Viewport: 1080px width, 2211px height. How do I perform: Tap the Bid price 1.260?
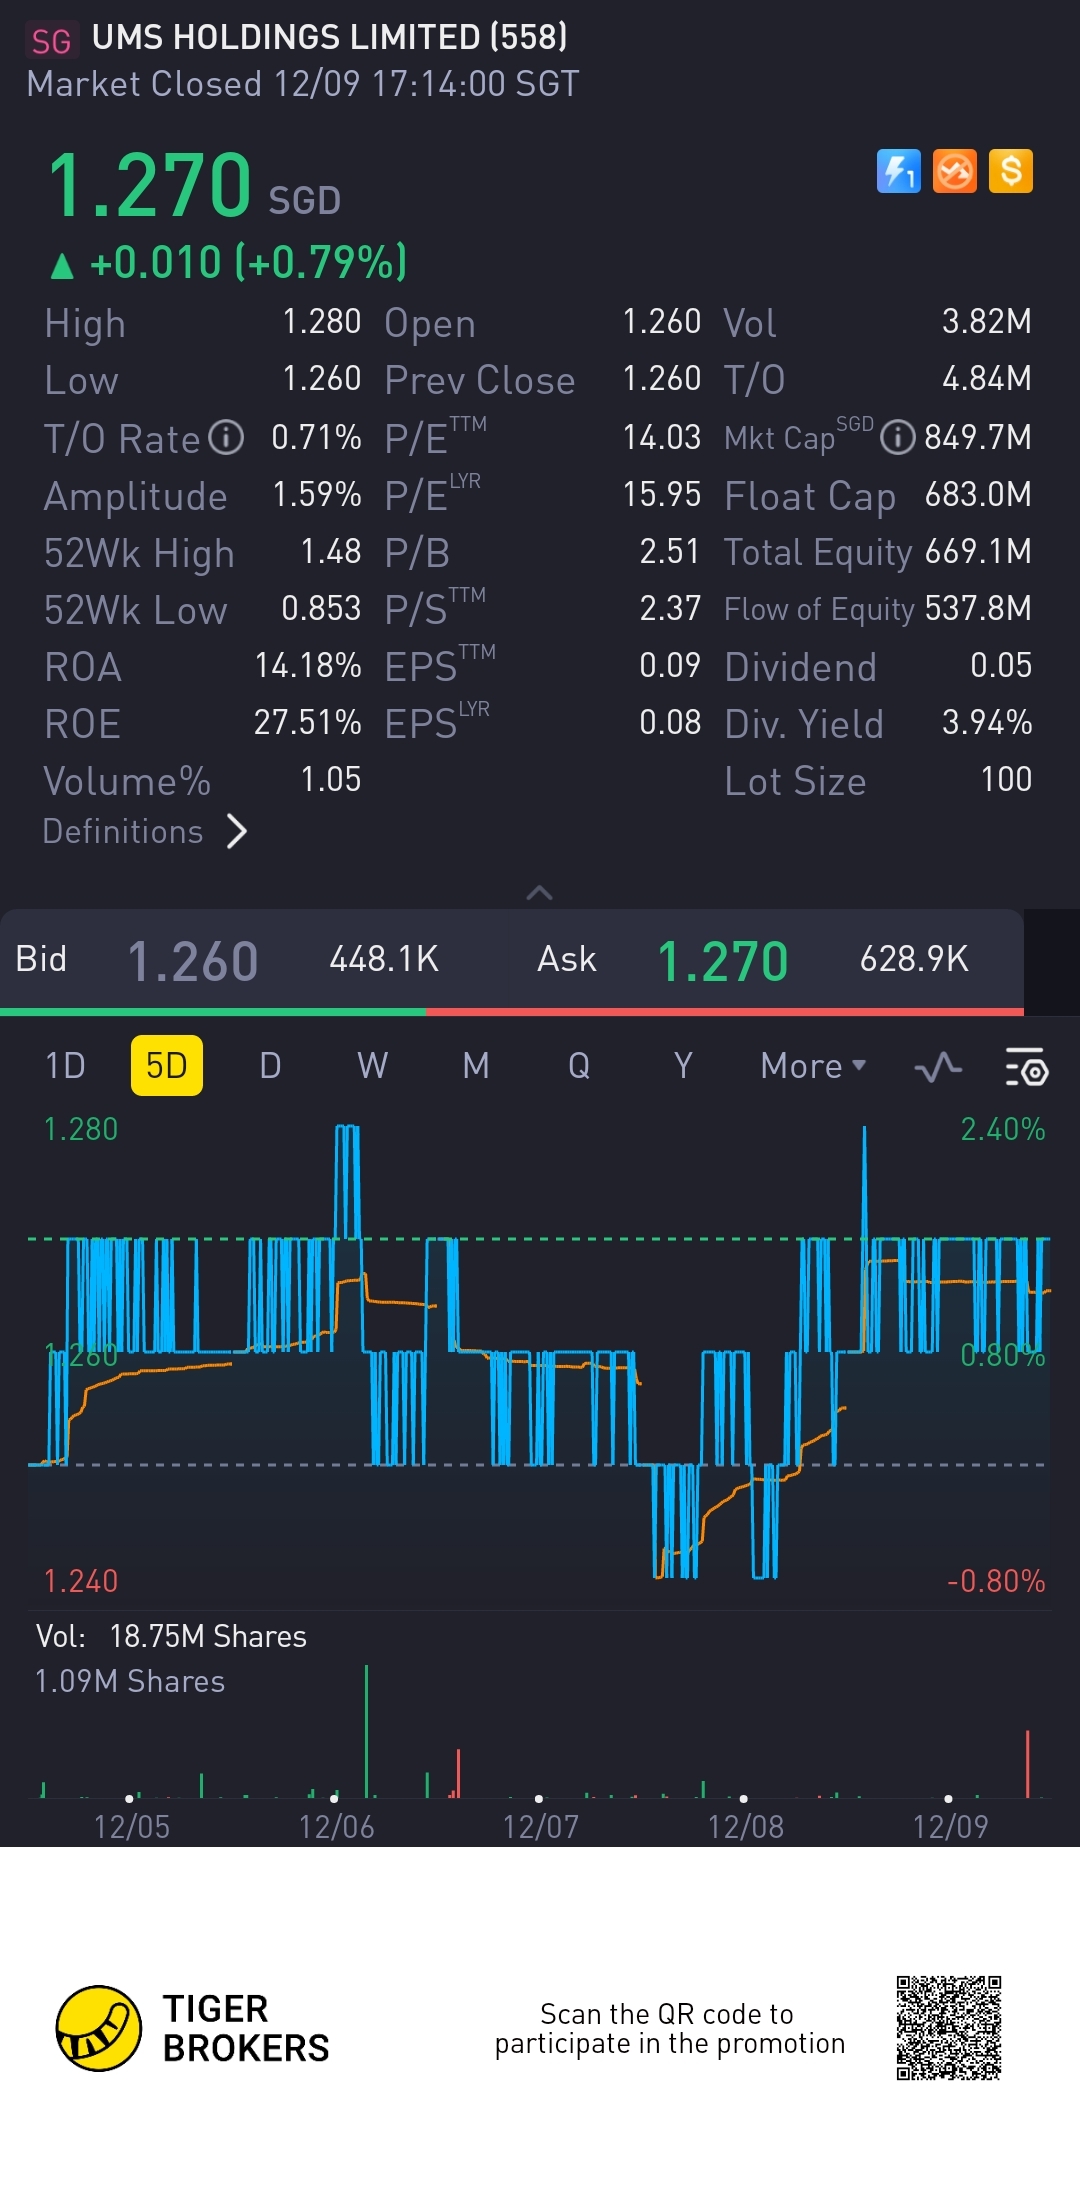click(x=193, y=961)
